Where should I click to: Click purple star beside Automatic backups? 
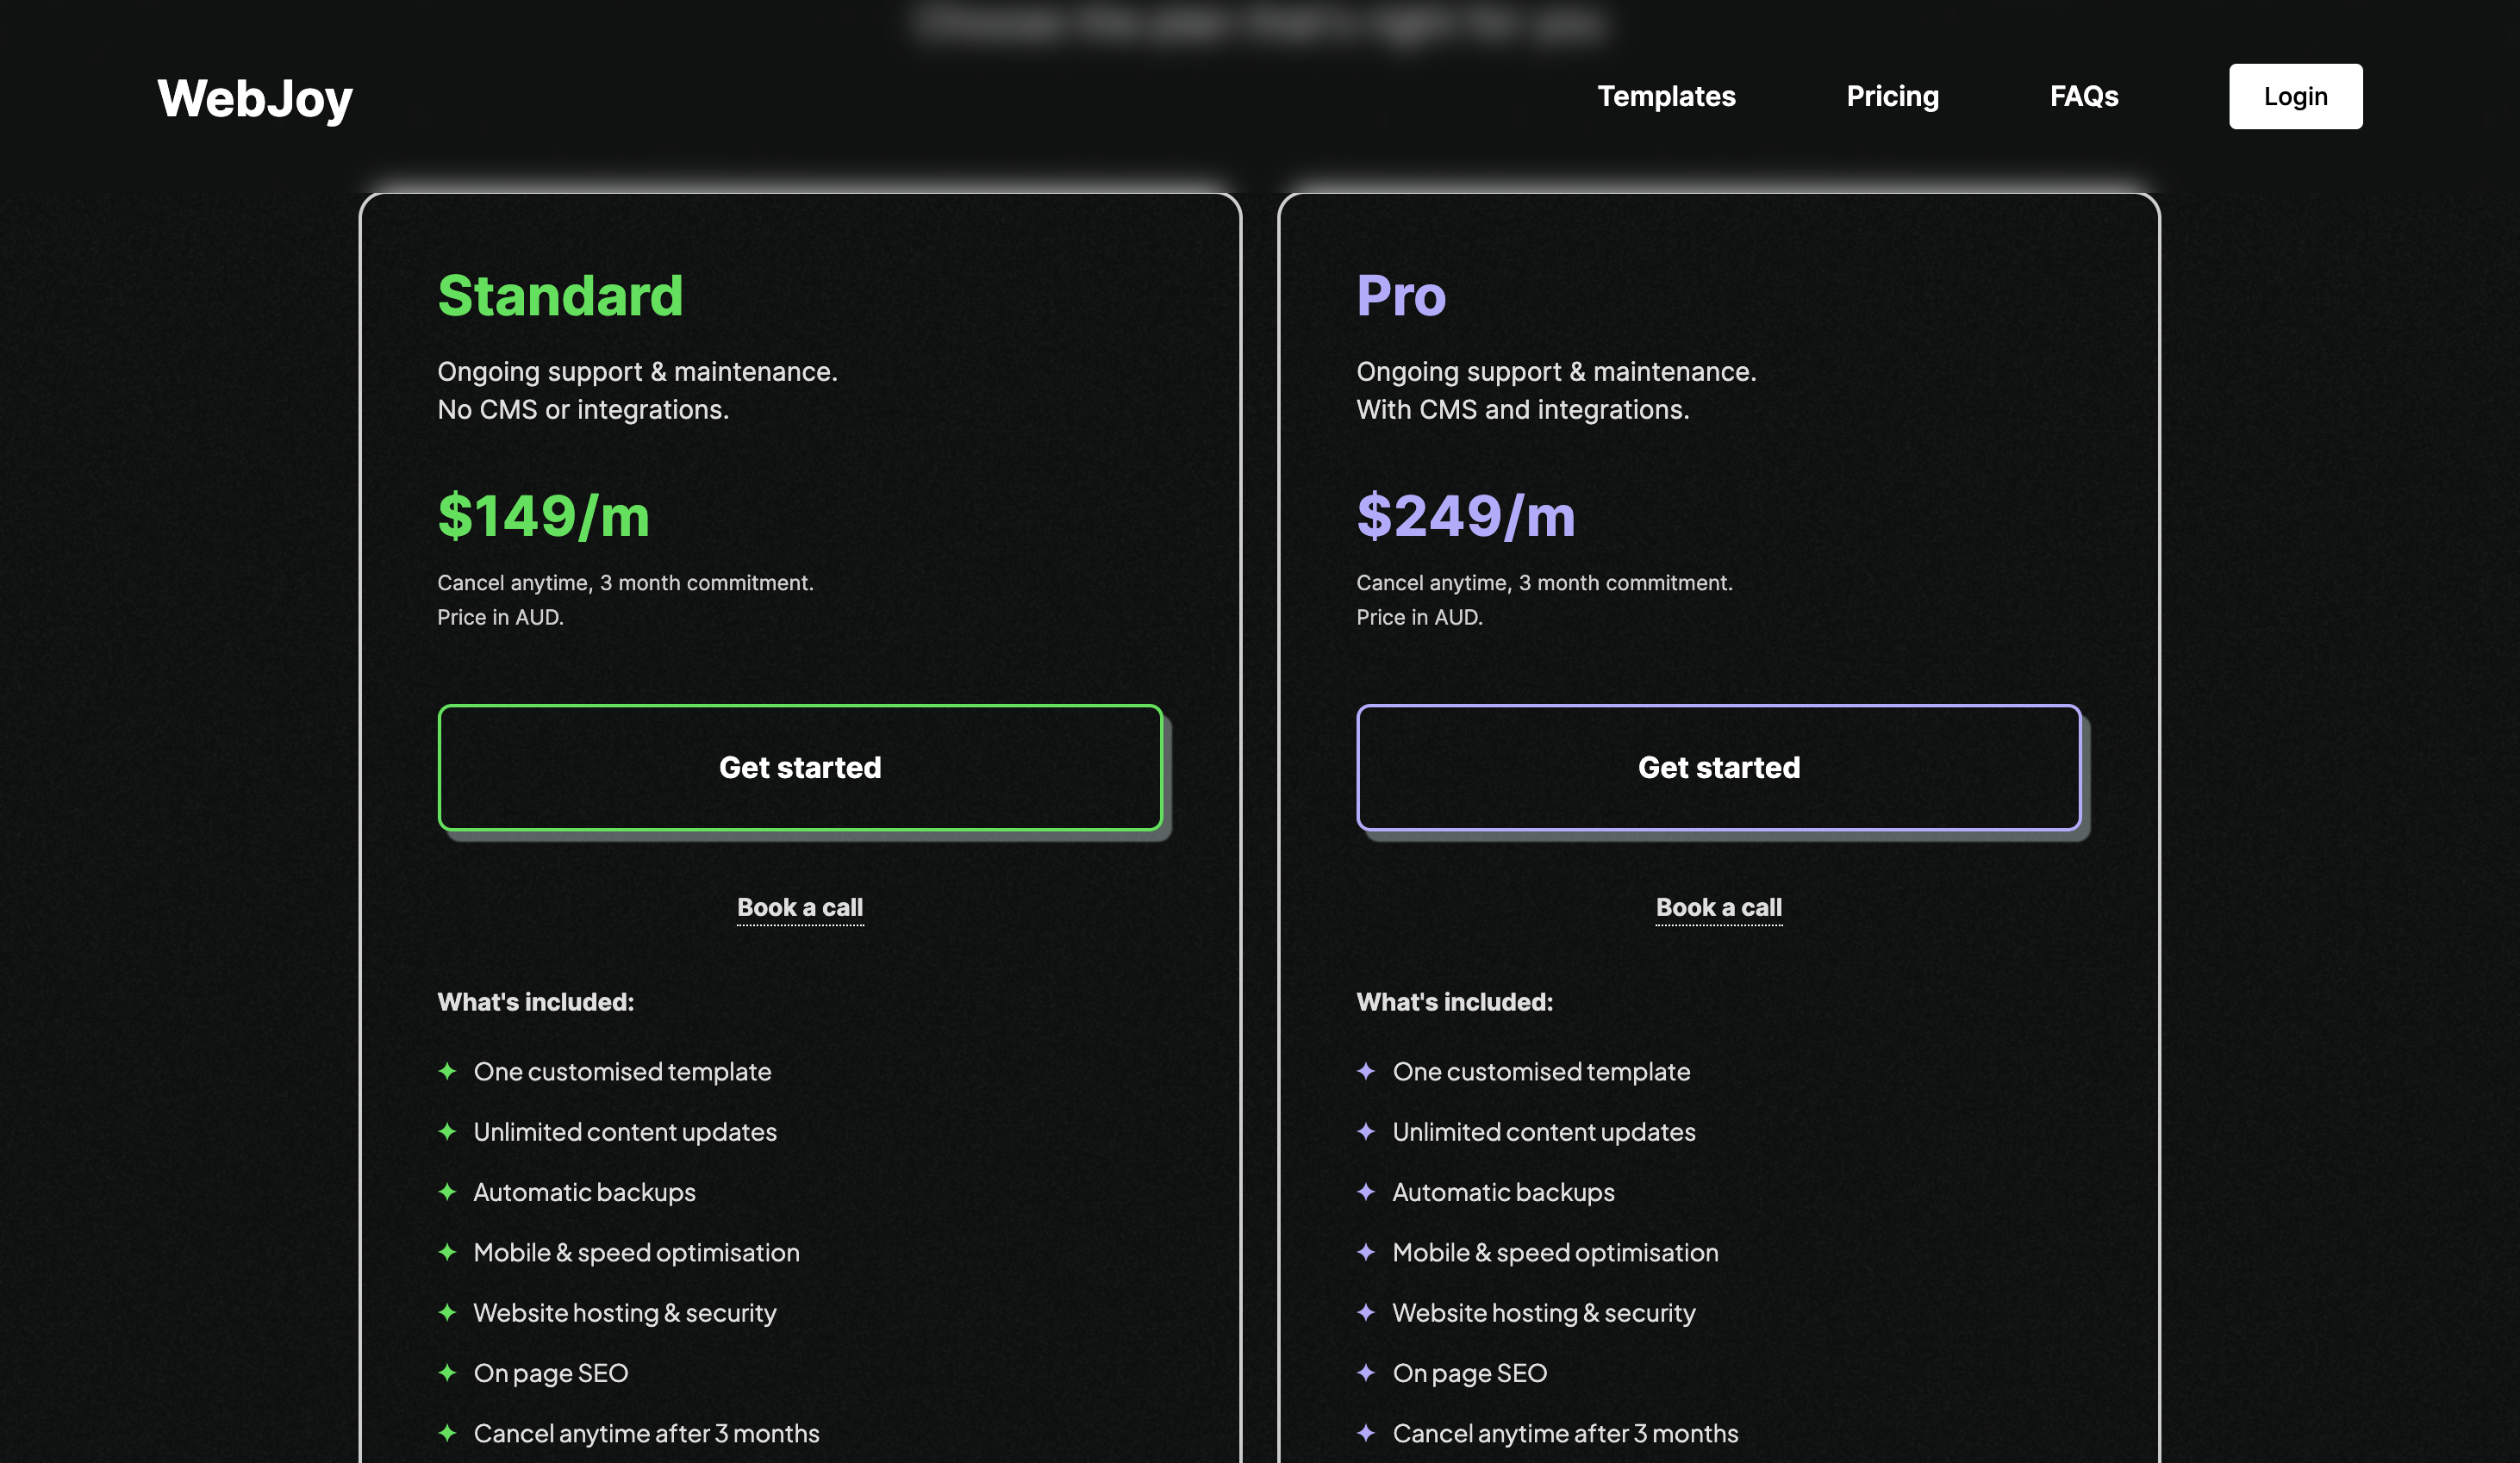[1366, 1192]
